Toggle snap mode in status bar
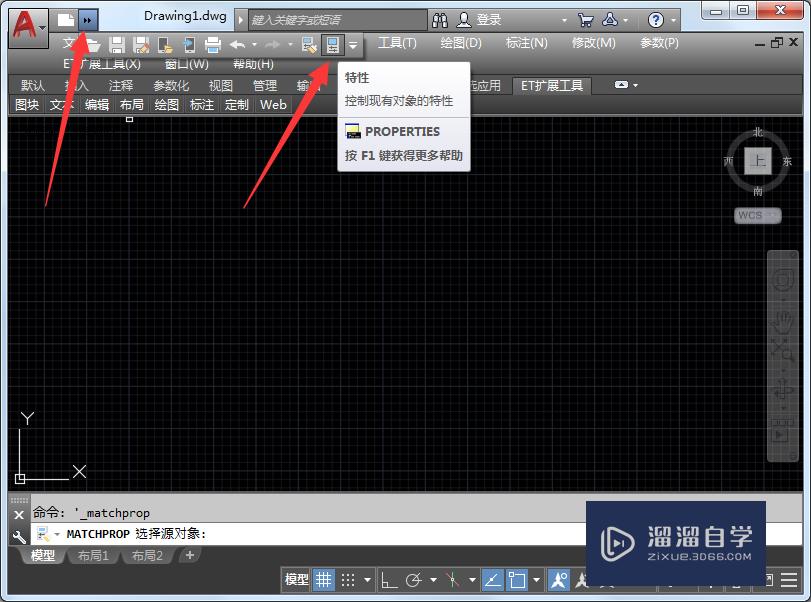811x602 pixels. tap(350, 579)
